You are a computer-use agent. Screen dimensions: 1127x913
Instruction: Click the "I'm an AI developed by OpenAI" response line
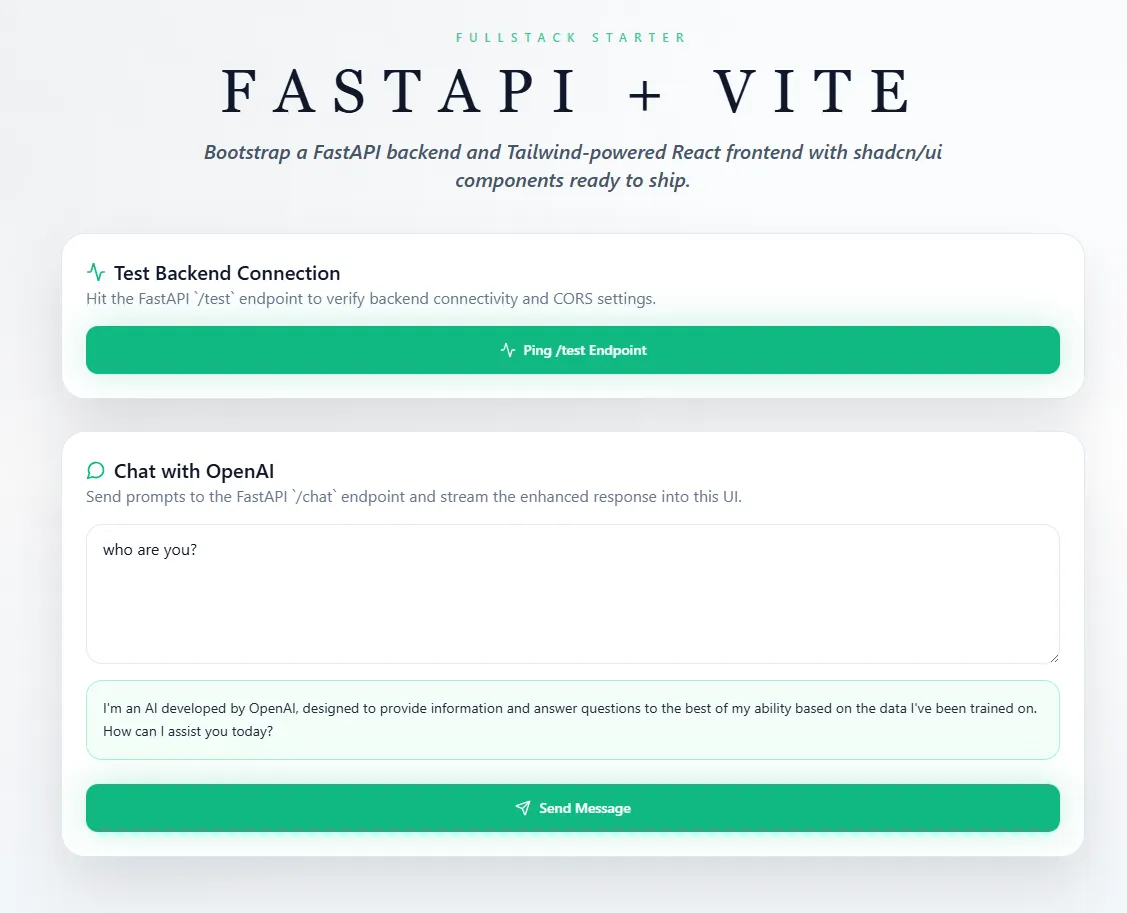pyautogui.click(x=570, y=708)
